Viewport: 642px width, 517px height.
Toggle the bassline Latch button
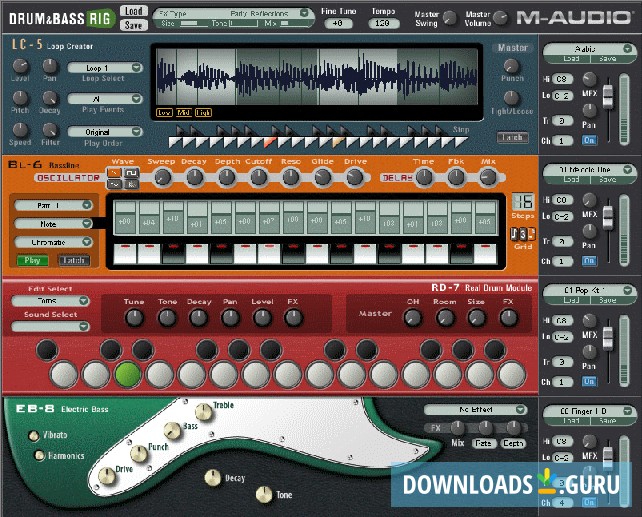[x=74, y=260]
